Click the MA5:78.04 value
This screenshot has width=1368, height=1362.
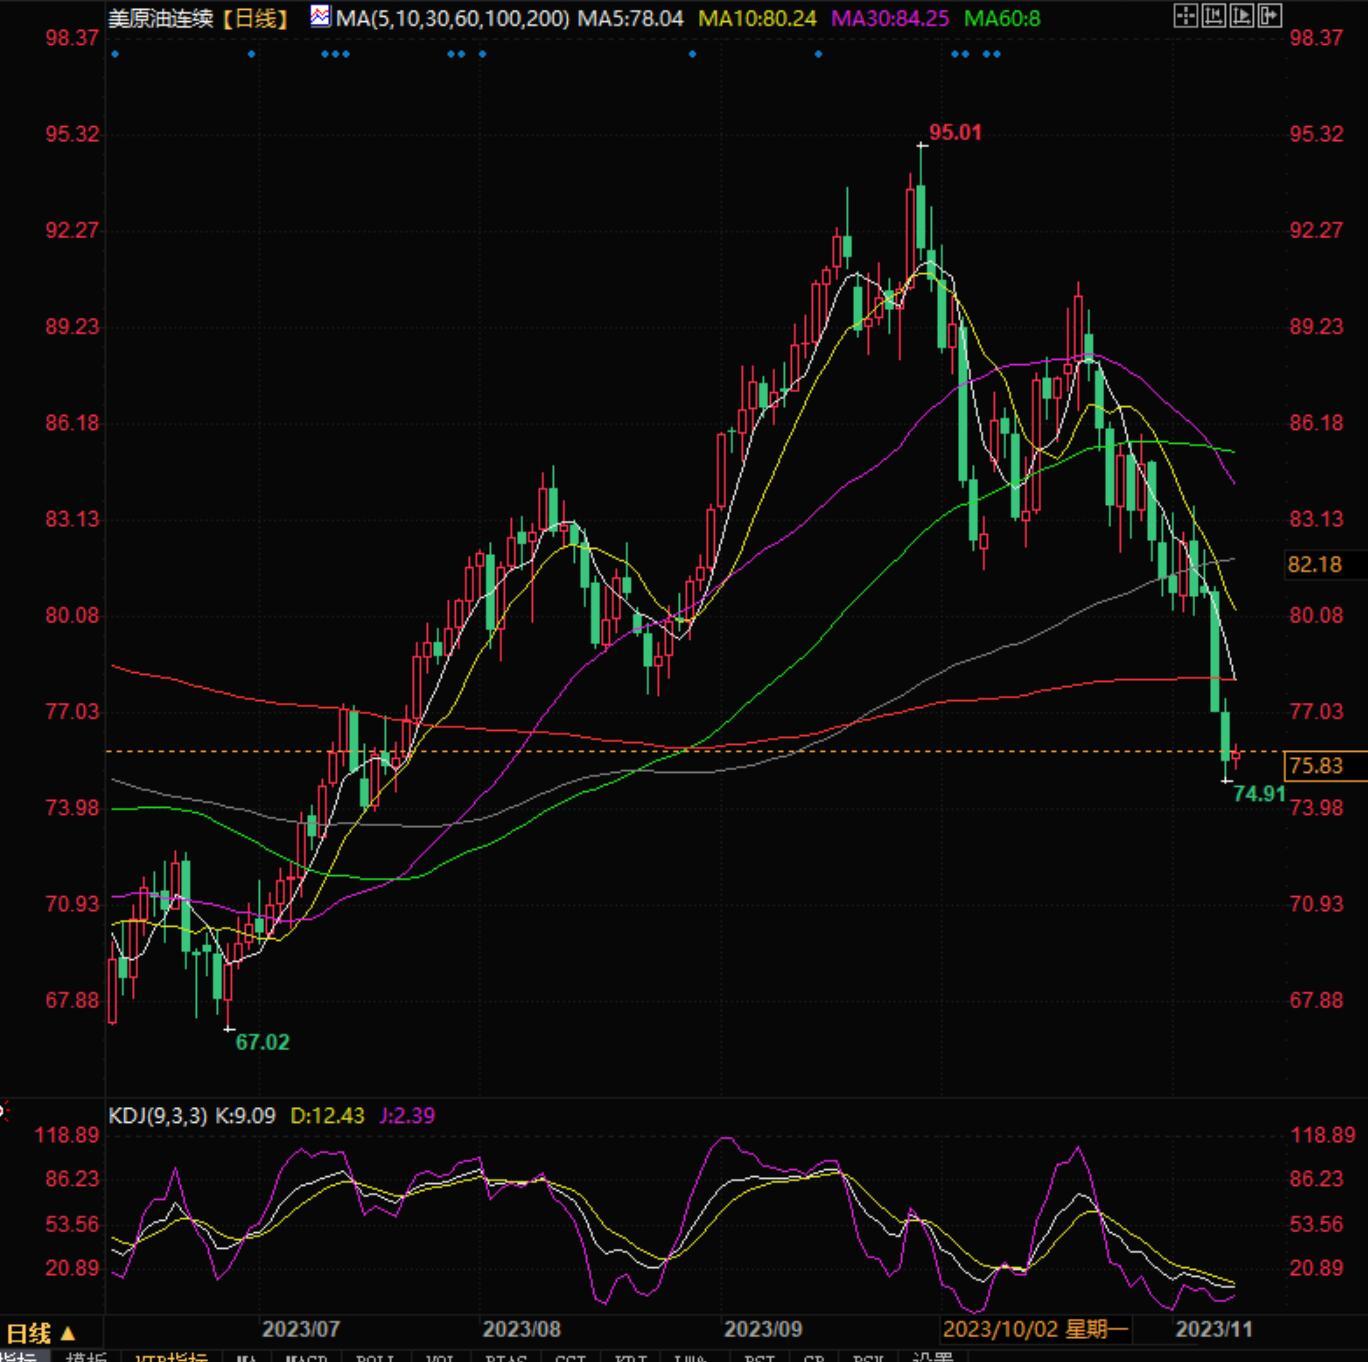630,18
